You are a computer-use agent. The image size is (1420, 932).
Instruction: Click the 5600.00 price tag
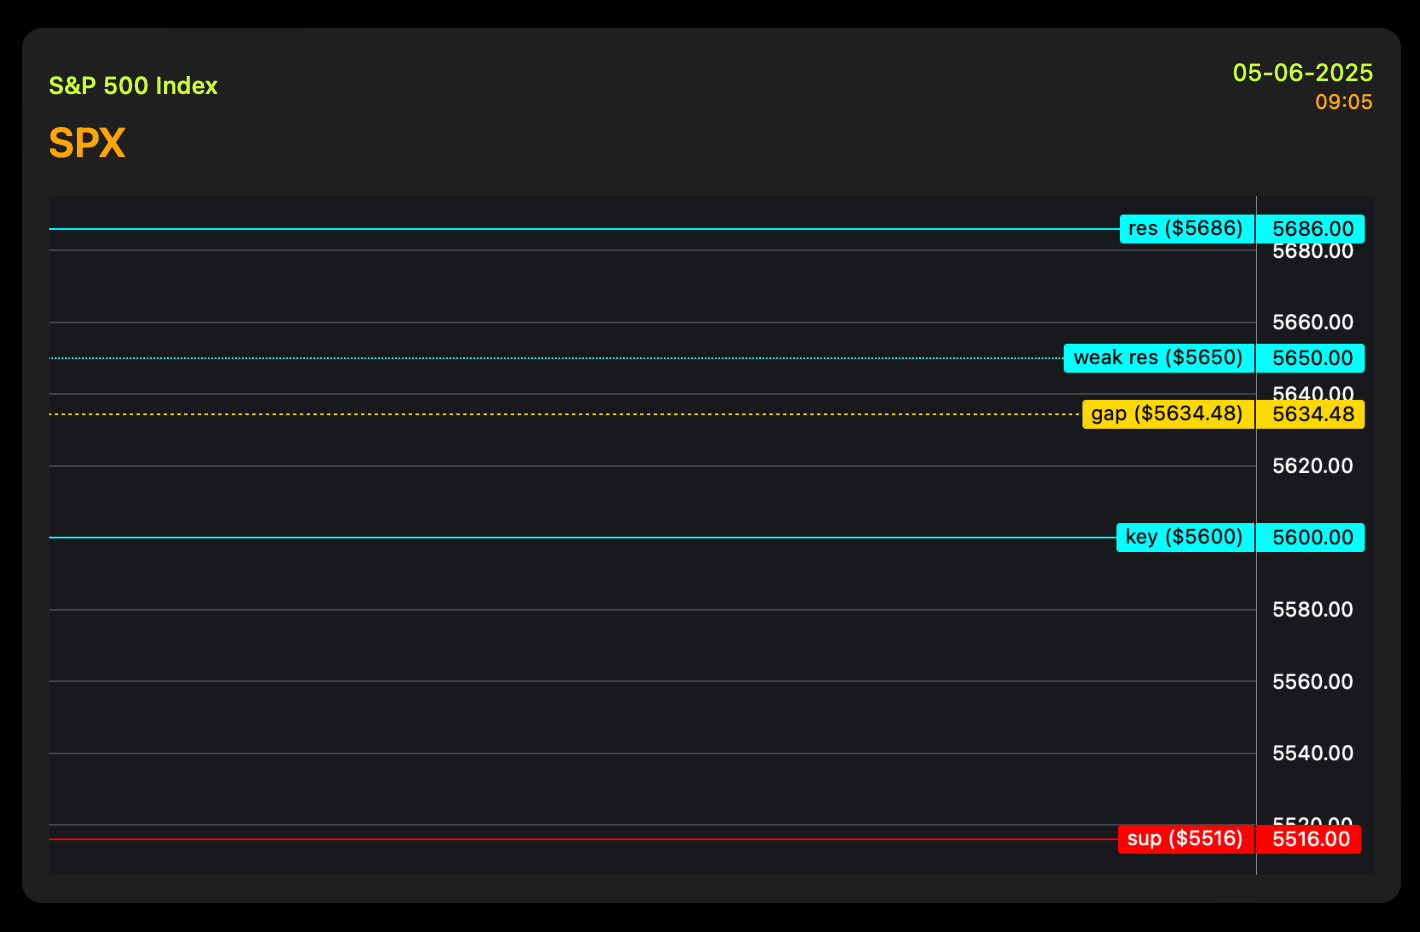1311,538
